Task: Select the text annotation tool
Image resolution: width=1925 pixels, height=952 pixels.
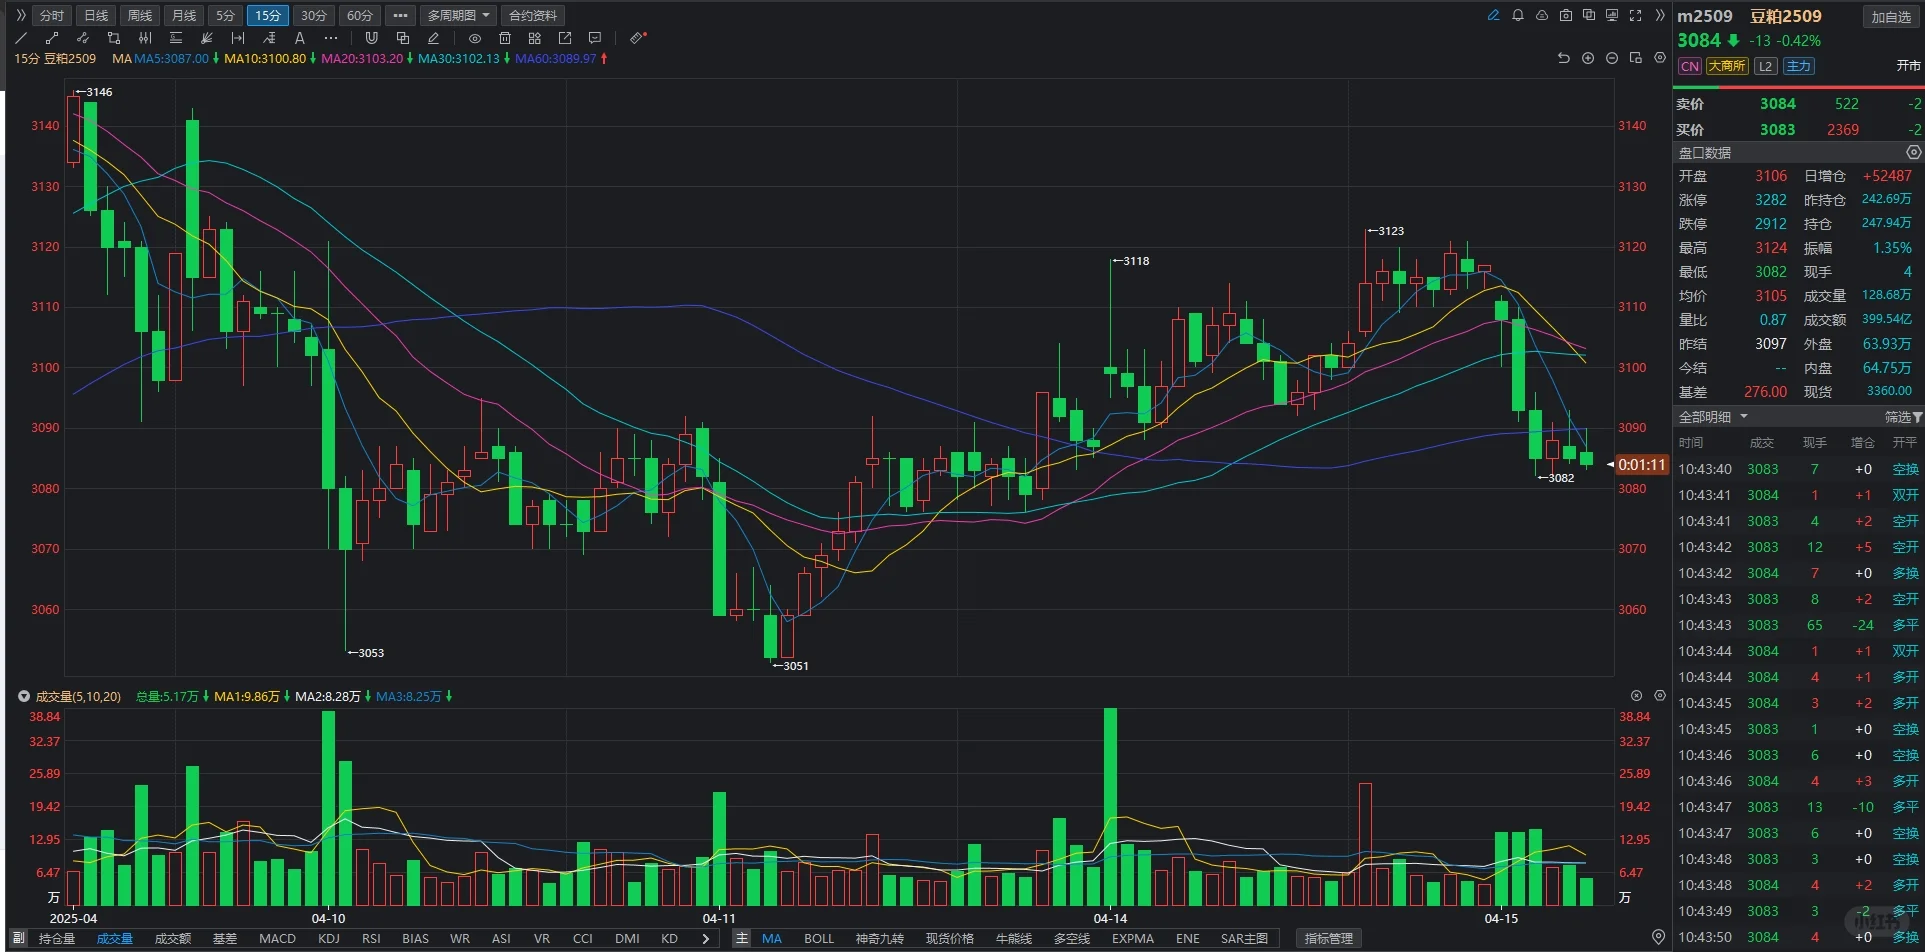Action: (299, 38)
